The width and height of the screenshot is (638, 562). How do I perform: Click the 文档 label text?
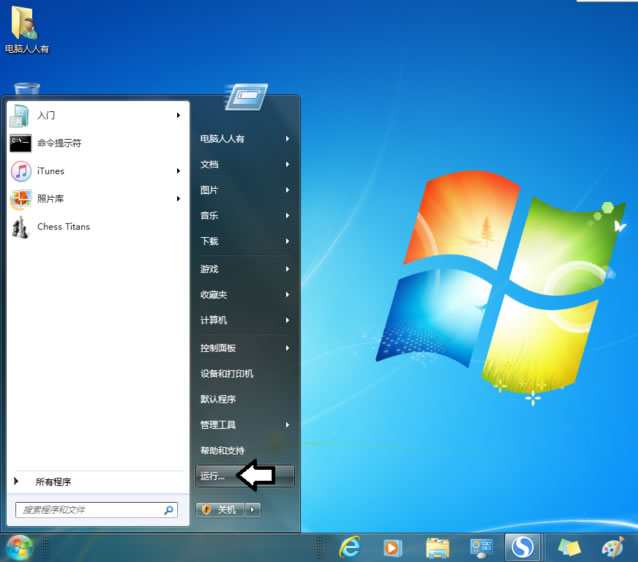click(x=209, y=164)
